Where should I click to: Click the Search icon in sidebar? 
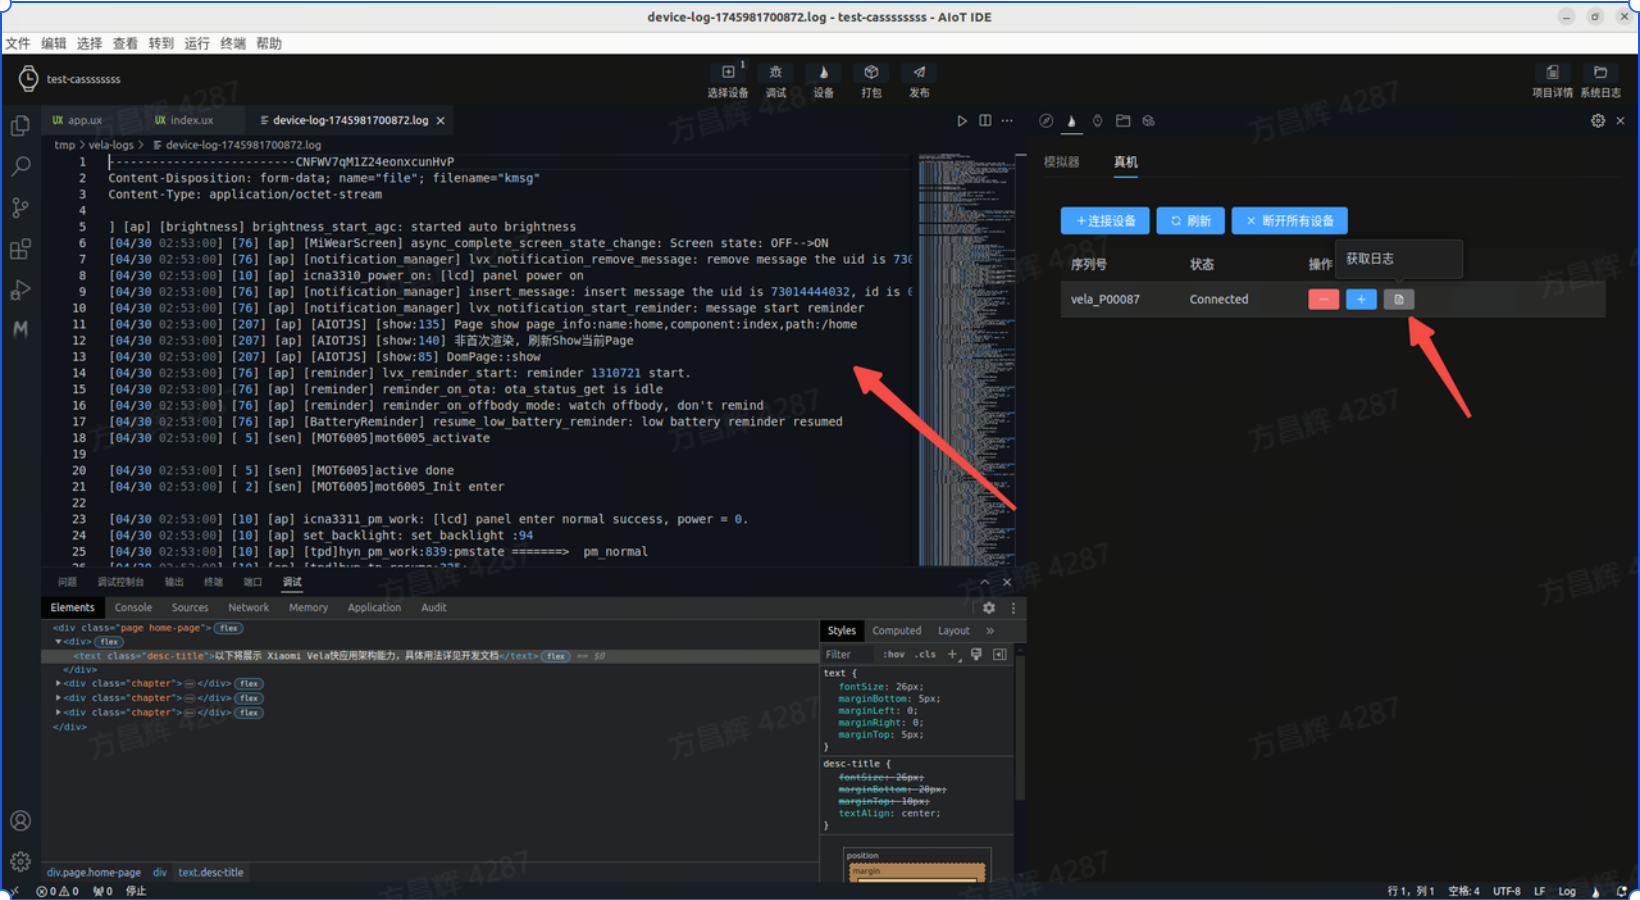20,167
